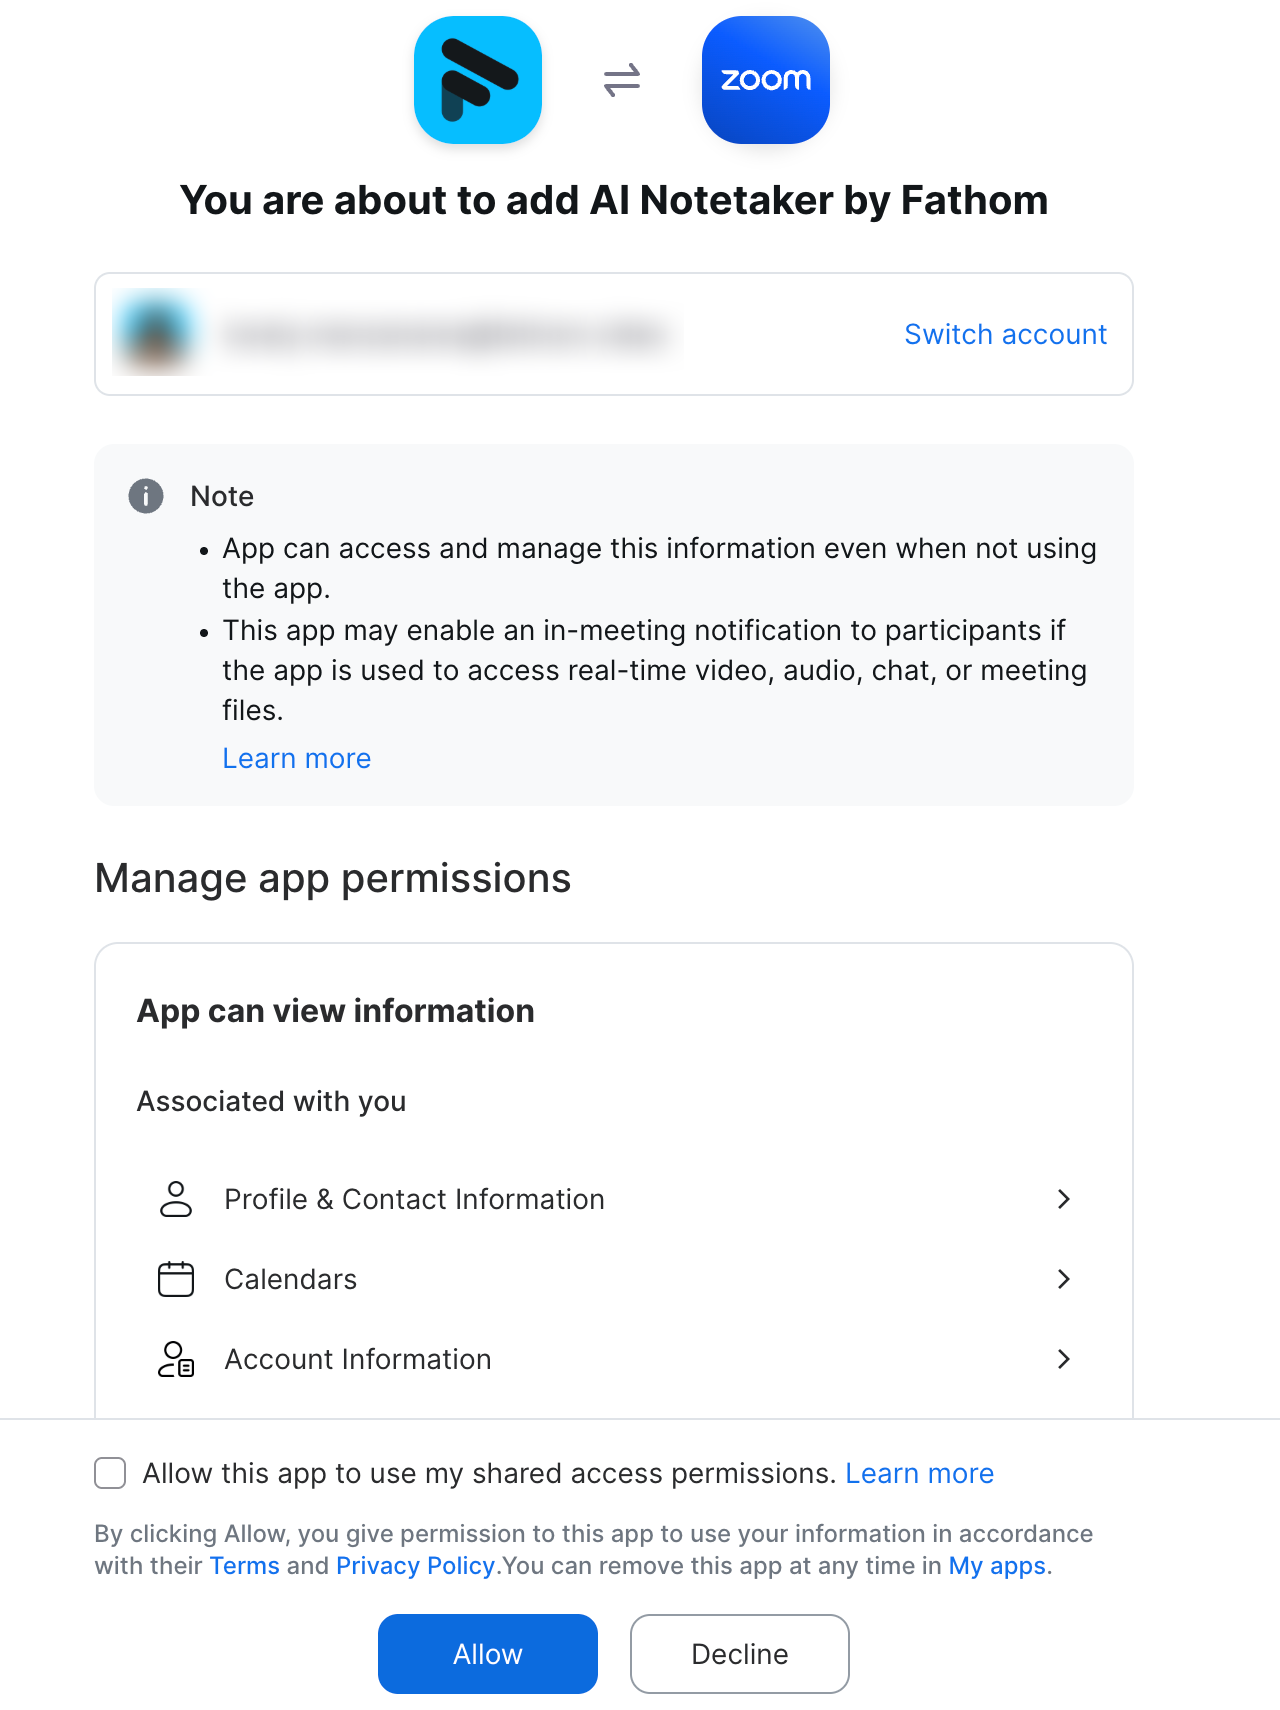Image resolution: width=1280 pixels, height=1710 pixels.
Task: Expand the Calendars permission chevron
Action: click(x=1064, y=1279)
